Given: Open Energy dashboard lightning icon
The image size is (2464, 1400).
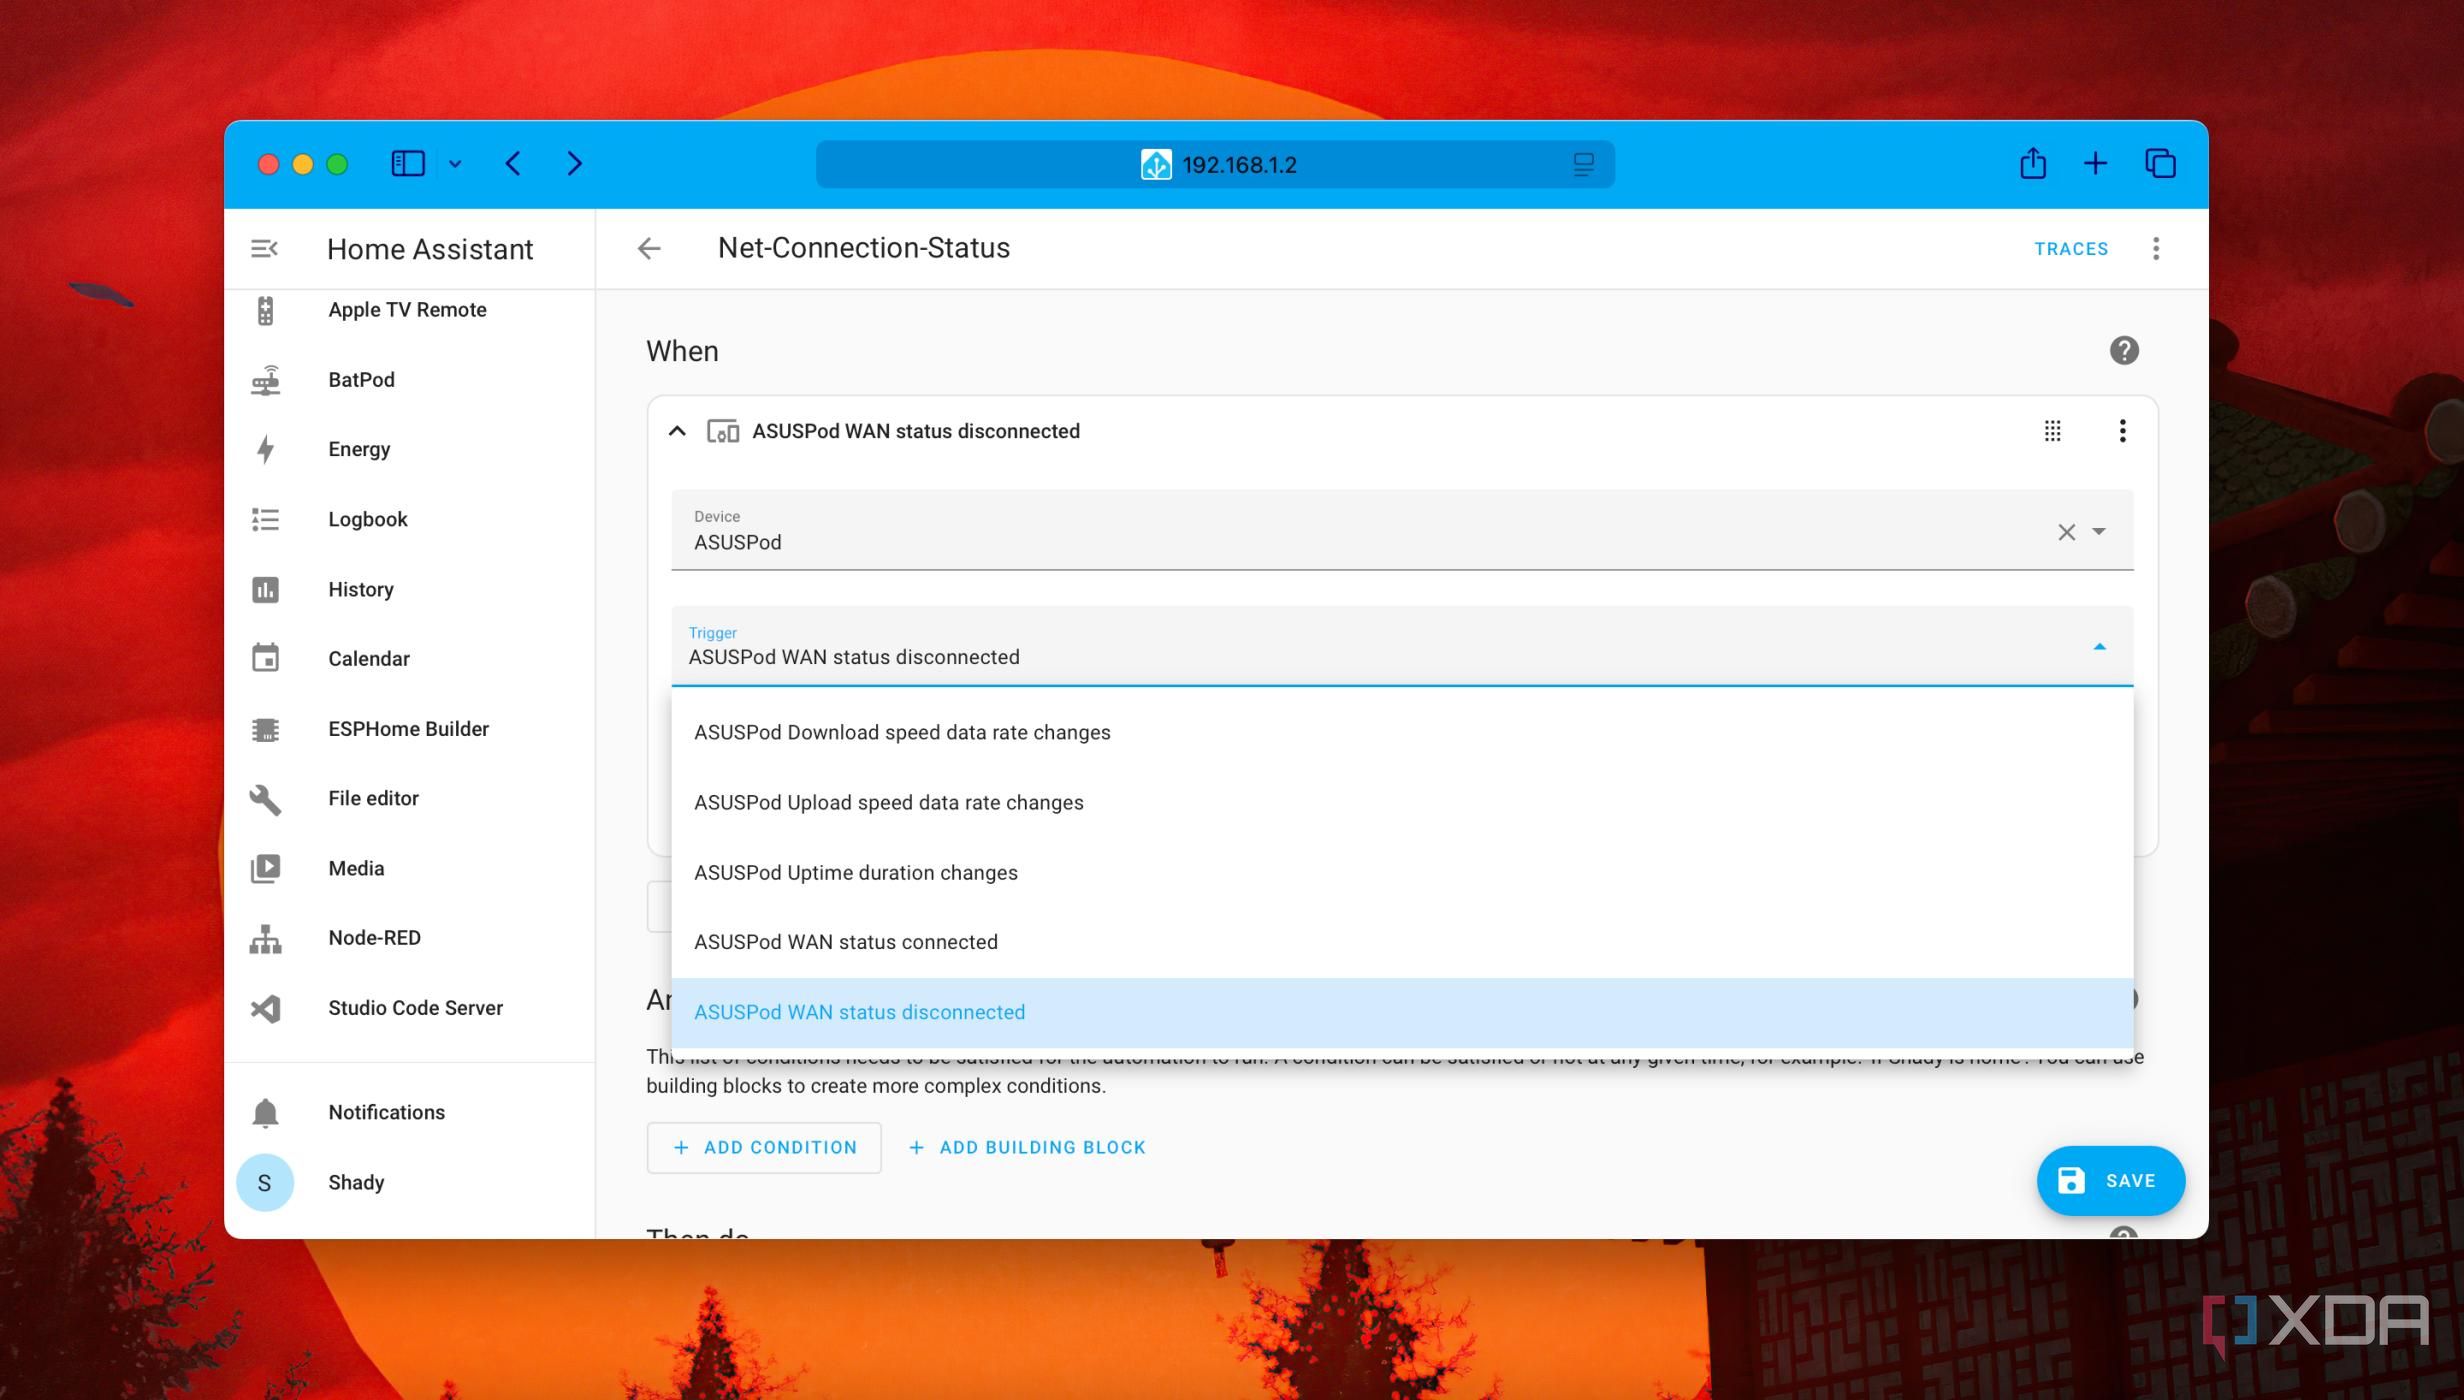Looking at the screenshot, I should click(x=265, y=449).
